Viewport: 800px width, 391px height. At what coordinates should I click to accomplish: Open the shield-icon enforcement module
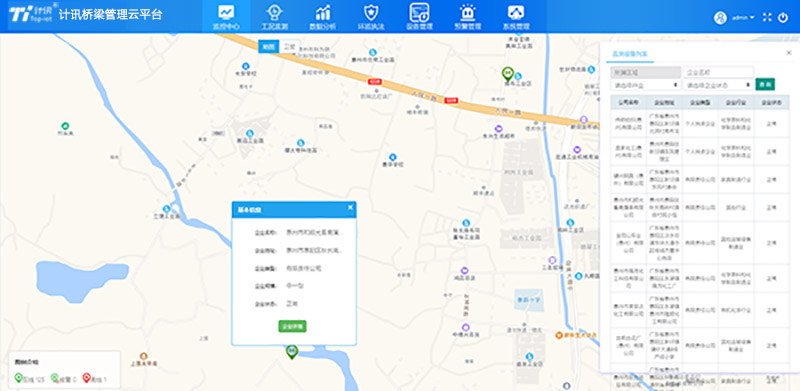[370, 17]
